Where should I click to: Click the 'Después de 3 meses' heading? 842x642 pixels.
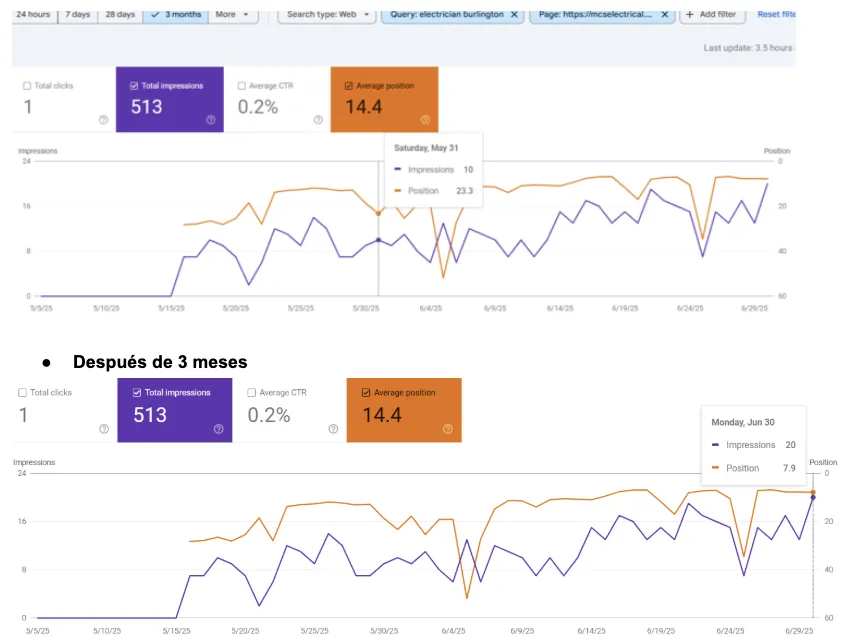click(x=160, y=362)
